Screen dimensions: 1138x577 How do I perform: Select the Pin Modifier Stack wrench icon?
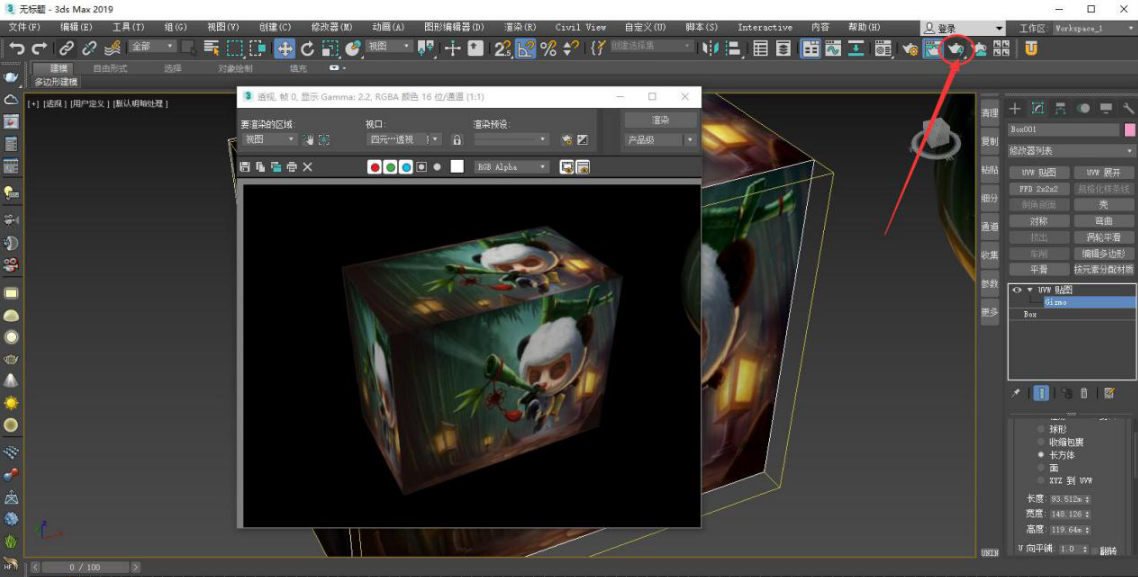[1127, 107]
